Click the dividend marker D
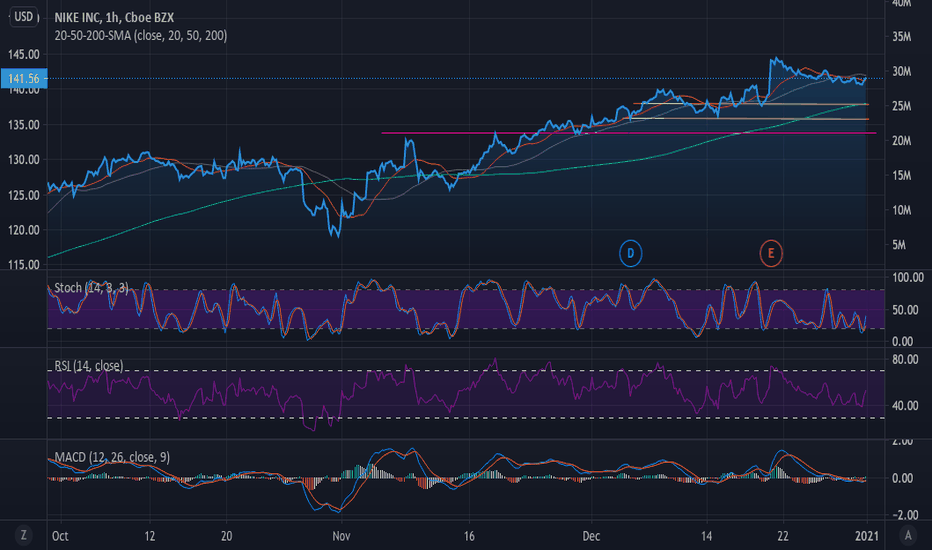Image resolution: width=932 pixels, height=550 pixels. click(x=631, y=253)
